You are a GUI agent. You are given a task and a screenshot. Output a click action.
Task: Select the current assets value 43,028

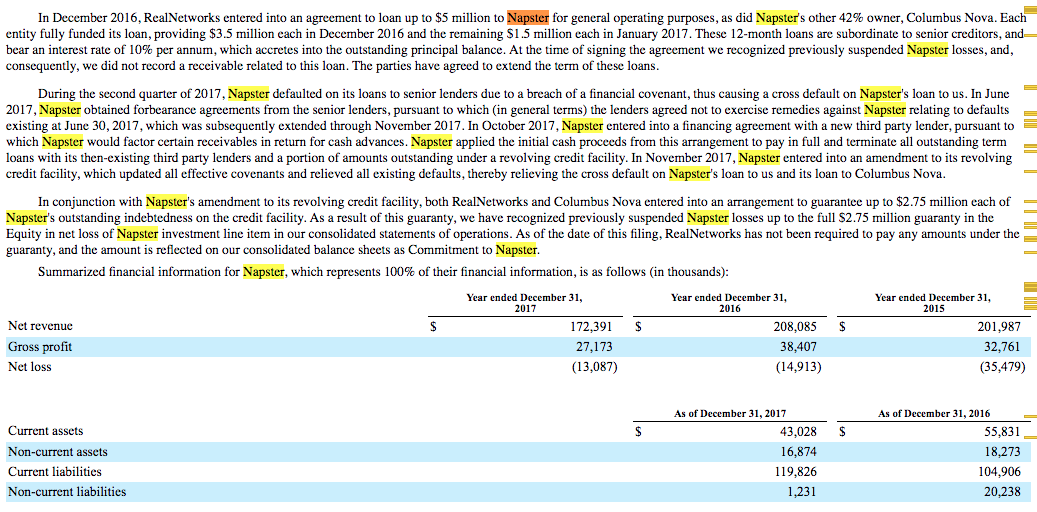[800, 431]
